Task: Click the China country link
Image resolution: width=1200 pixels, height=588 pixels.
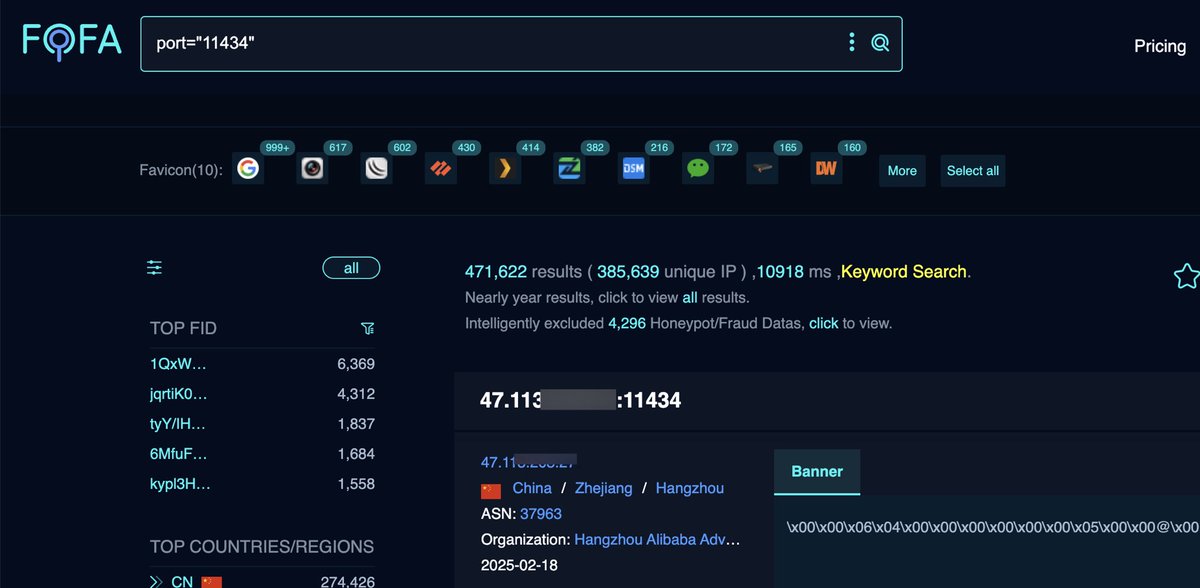Action: pyautogui.click(x=532, y=488)
